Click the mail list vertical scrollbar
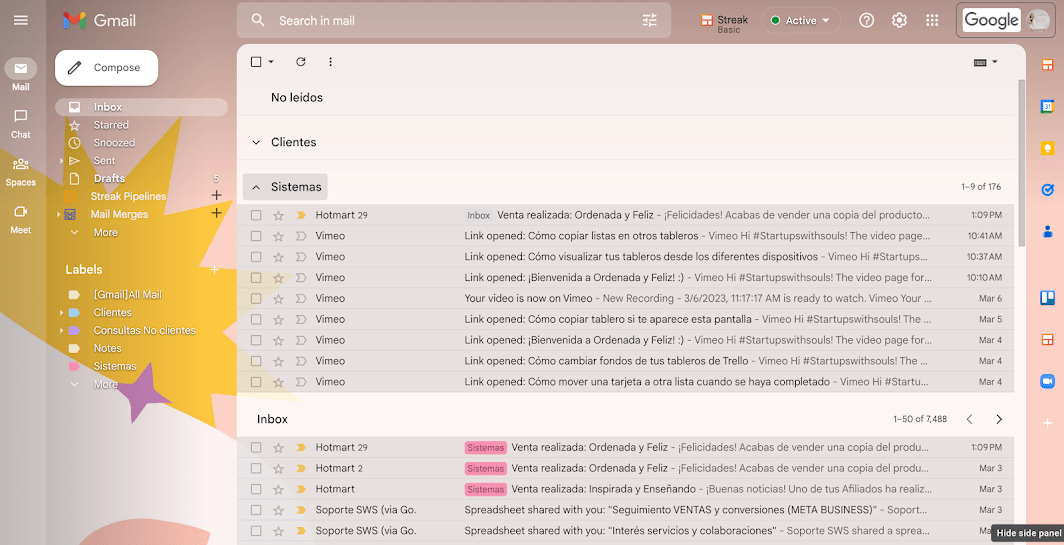Image resolution: width=1064 pixels, height=545 pixels. [x=1021, y=163]
